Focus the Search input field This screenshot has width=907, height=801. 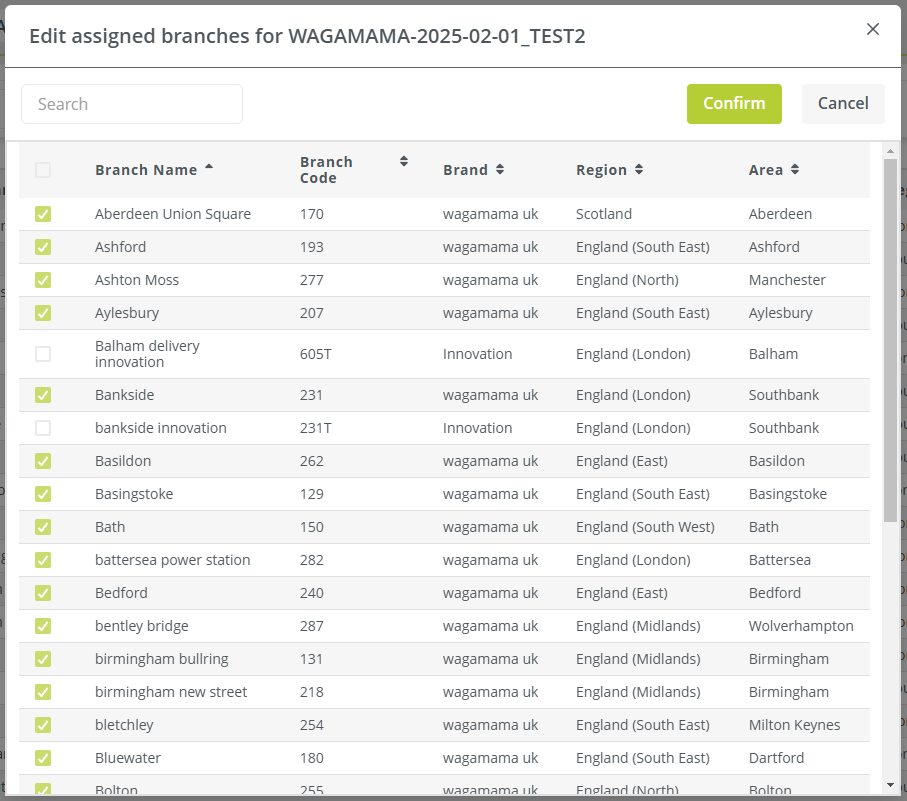point(132,104)
